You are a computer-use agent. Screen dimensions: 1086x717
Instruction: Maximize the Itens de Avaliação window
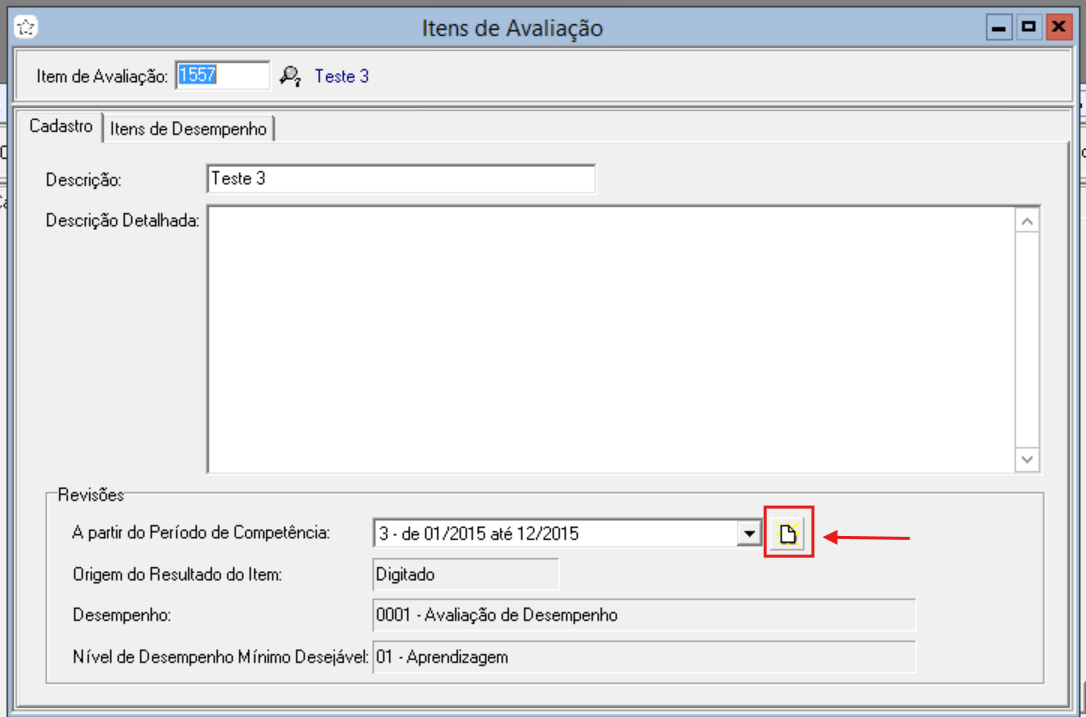[x=1026, y=28]
